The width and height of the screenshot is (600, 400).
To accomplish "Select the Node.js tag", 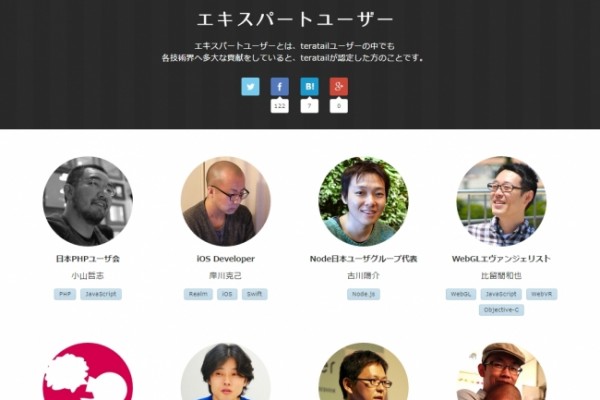I will point(364,294).
